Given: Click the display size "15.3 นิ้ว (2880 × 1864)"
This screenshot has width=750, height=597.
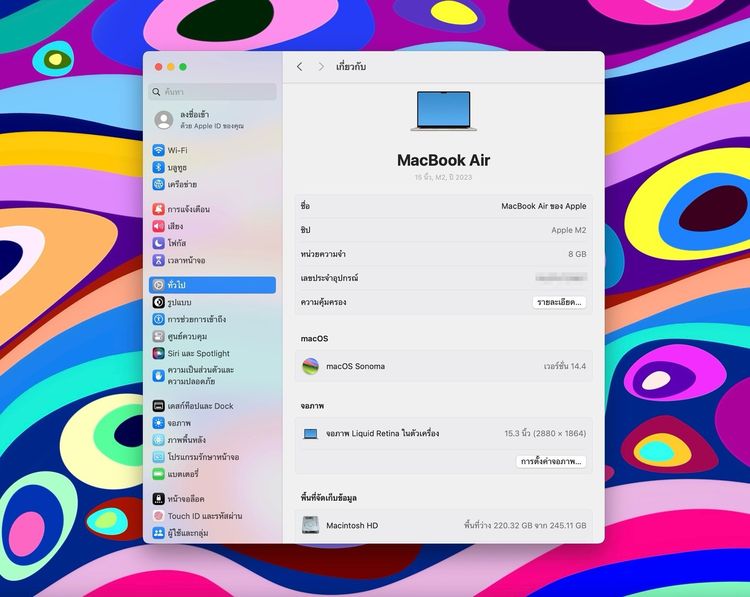Looking at the screenshot, I should click(545, 433).
